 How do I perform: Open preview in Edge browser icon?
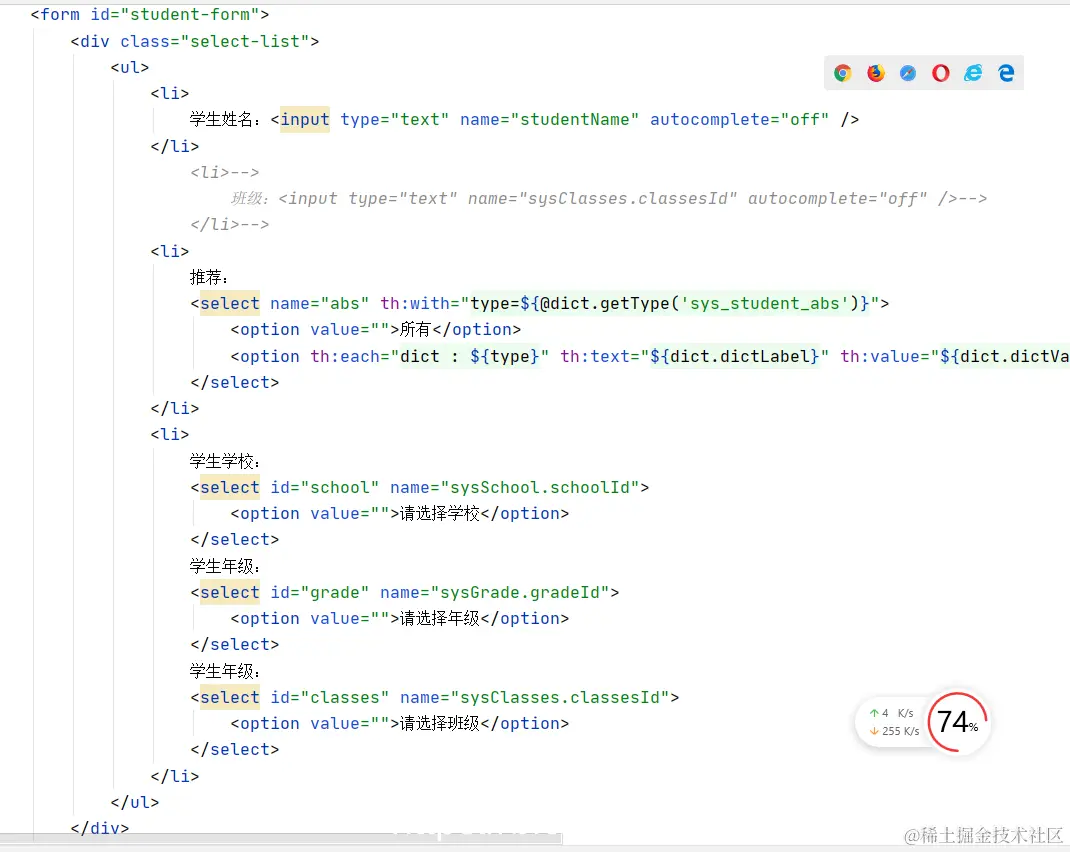1006,73
